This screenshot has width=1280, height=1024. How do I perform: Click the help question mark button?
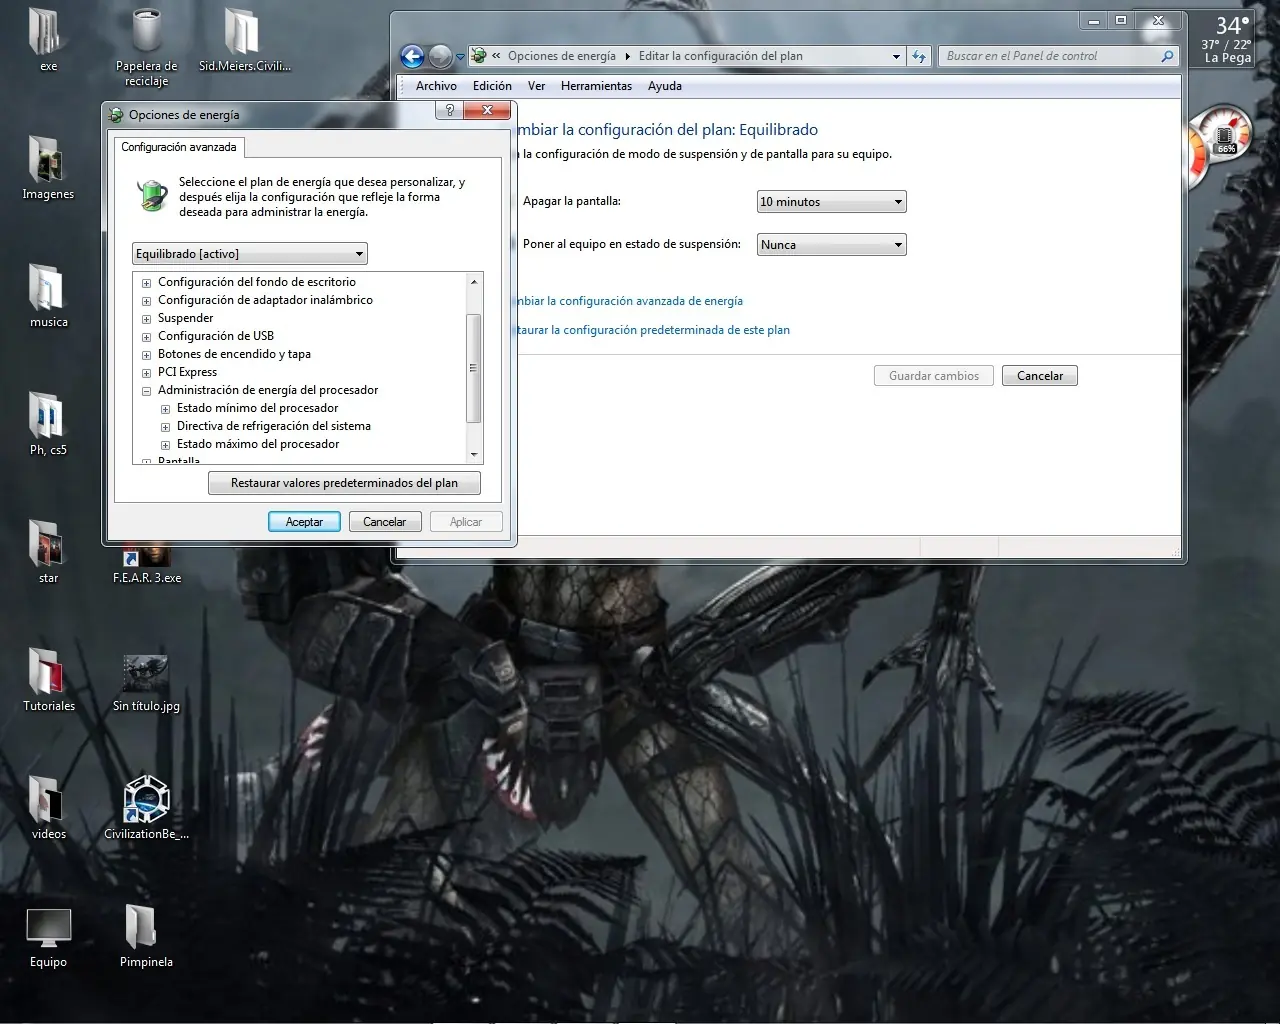[450, 110]
